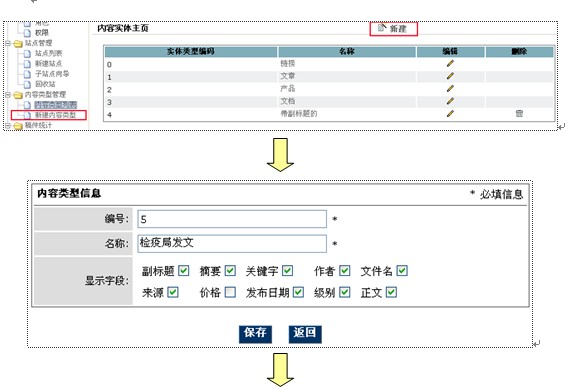This screenshot has height=387, width=566.
Task: Uncheck the 文件名 checkbox
Action: click(x=402, y=270)
